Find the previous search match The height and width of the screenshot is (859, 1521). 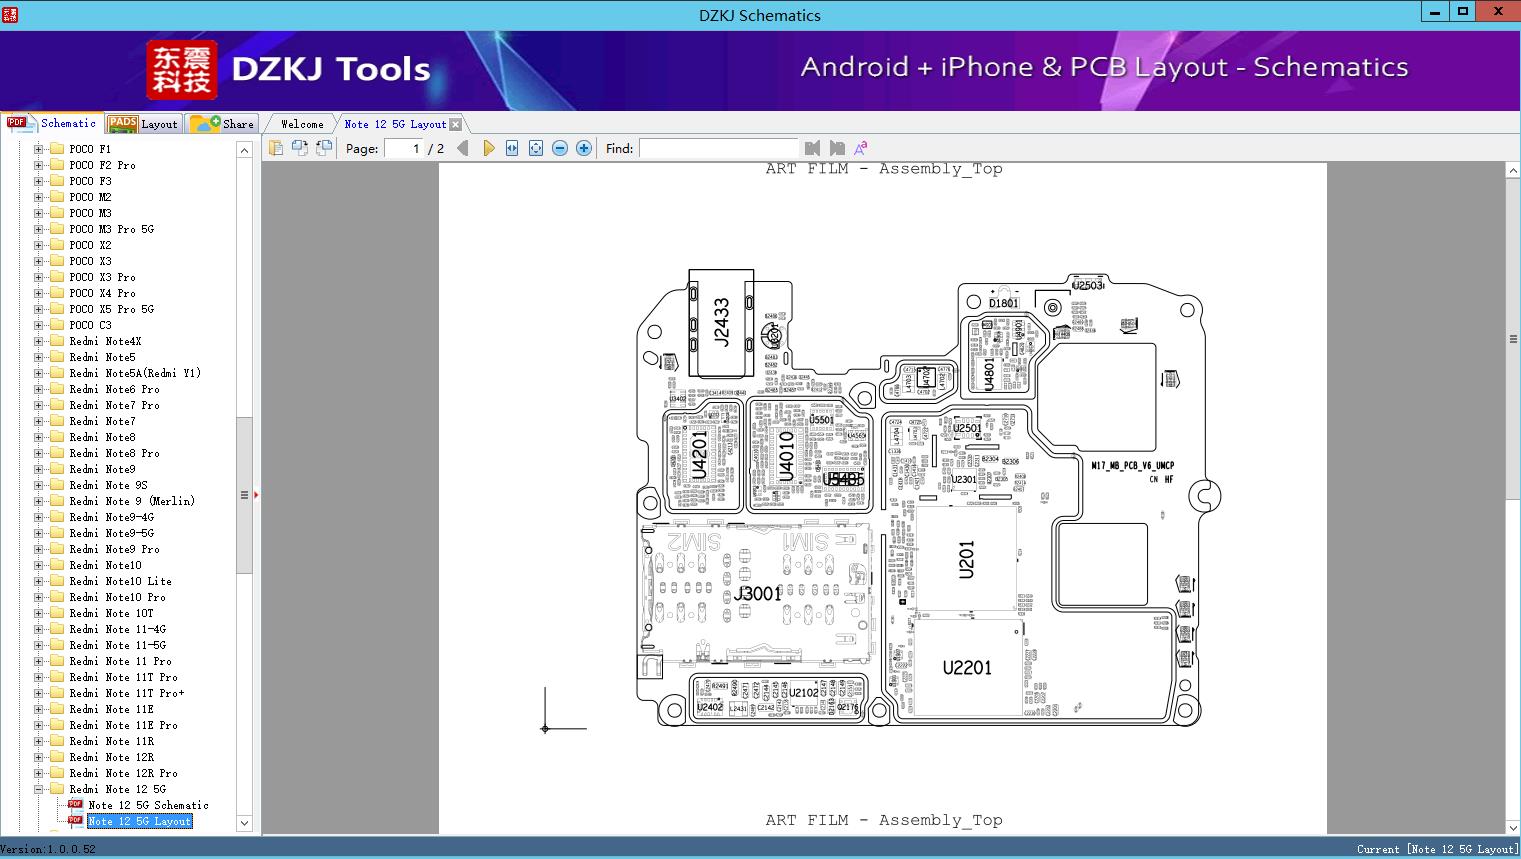(812, 148)
